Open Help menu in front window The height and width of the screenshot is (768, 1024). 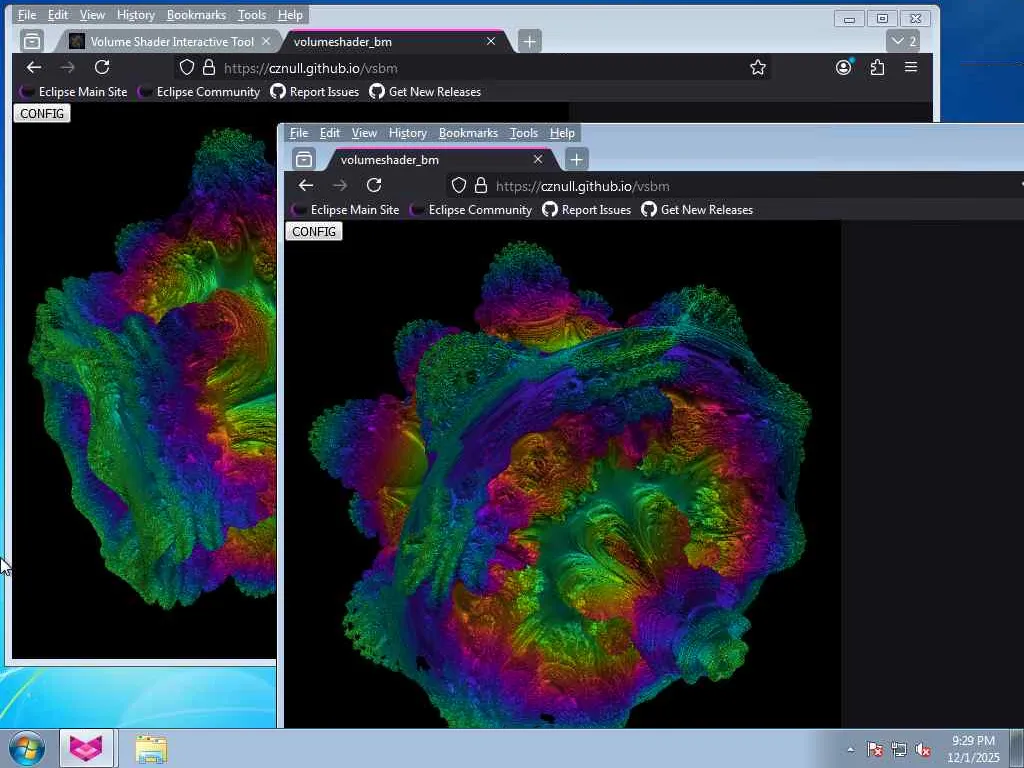click(x=562, y=133)
